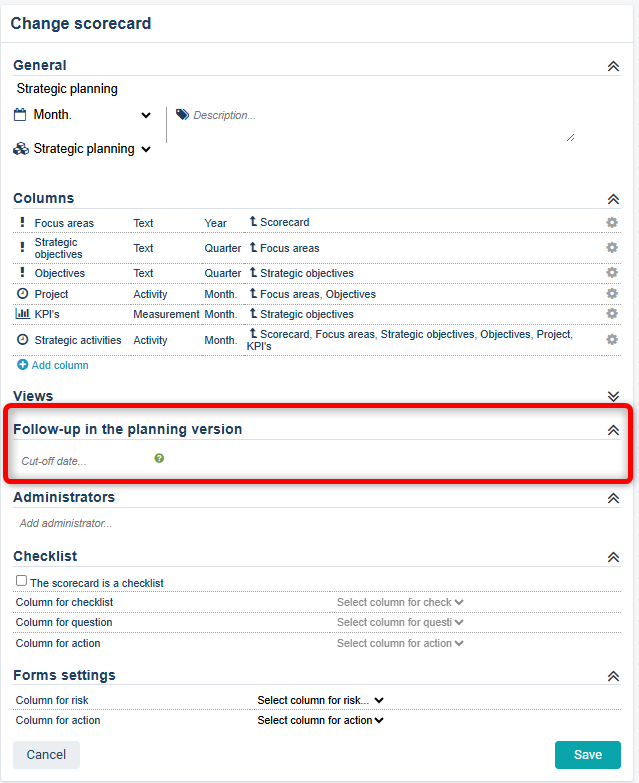The image size is (639, 783).
Task: Click the Cut-off date field
Action: click(80, 461)
